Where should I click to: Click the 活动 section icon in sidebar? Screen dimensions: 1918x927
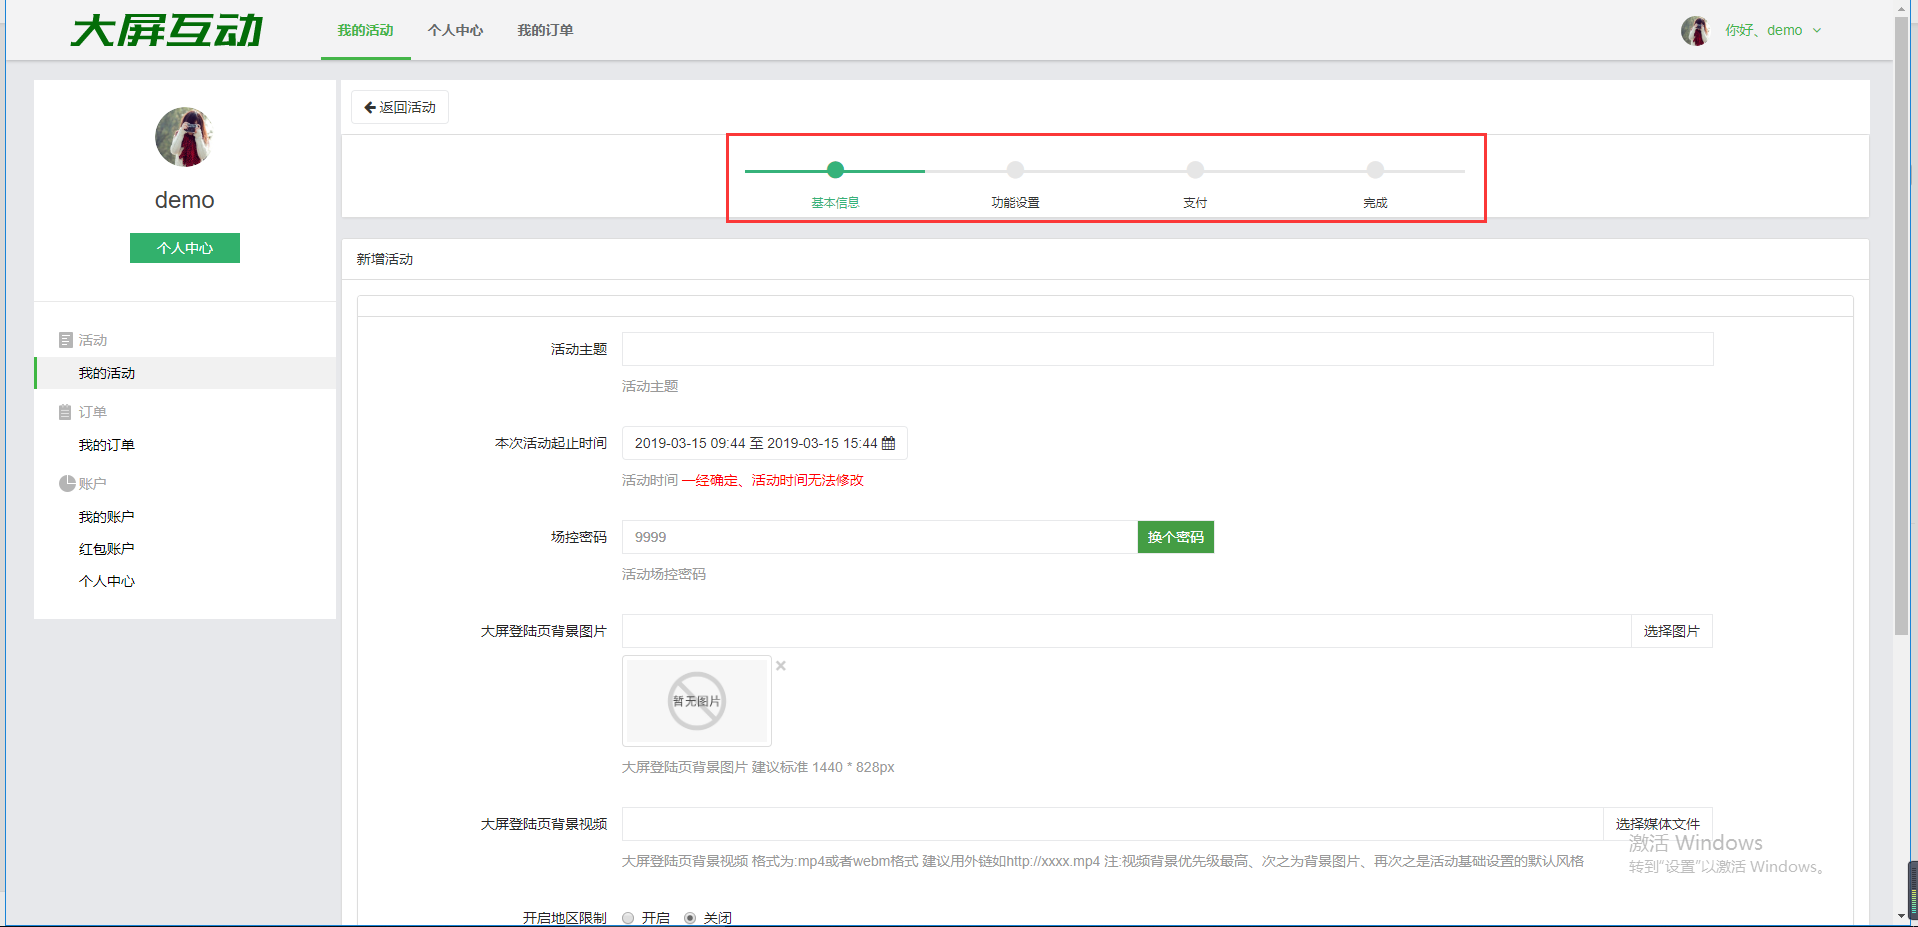66,340
